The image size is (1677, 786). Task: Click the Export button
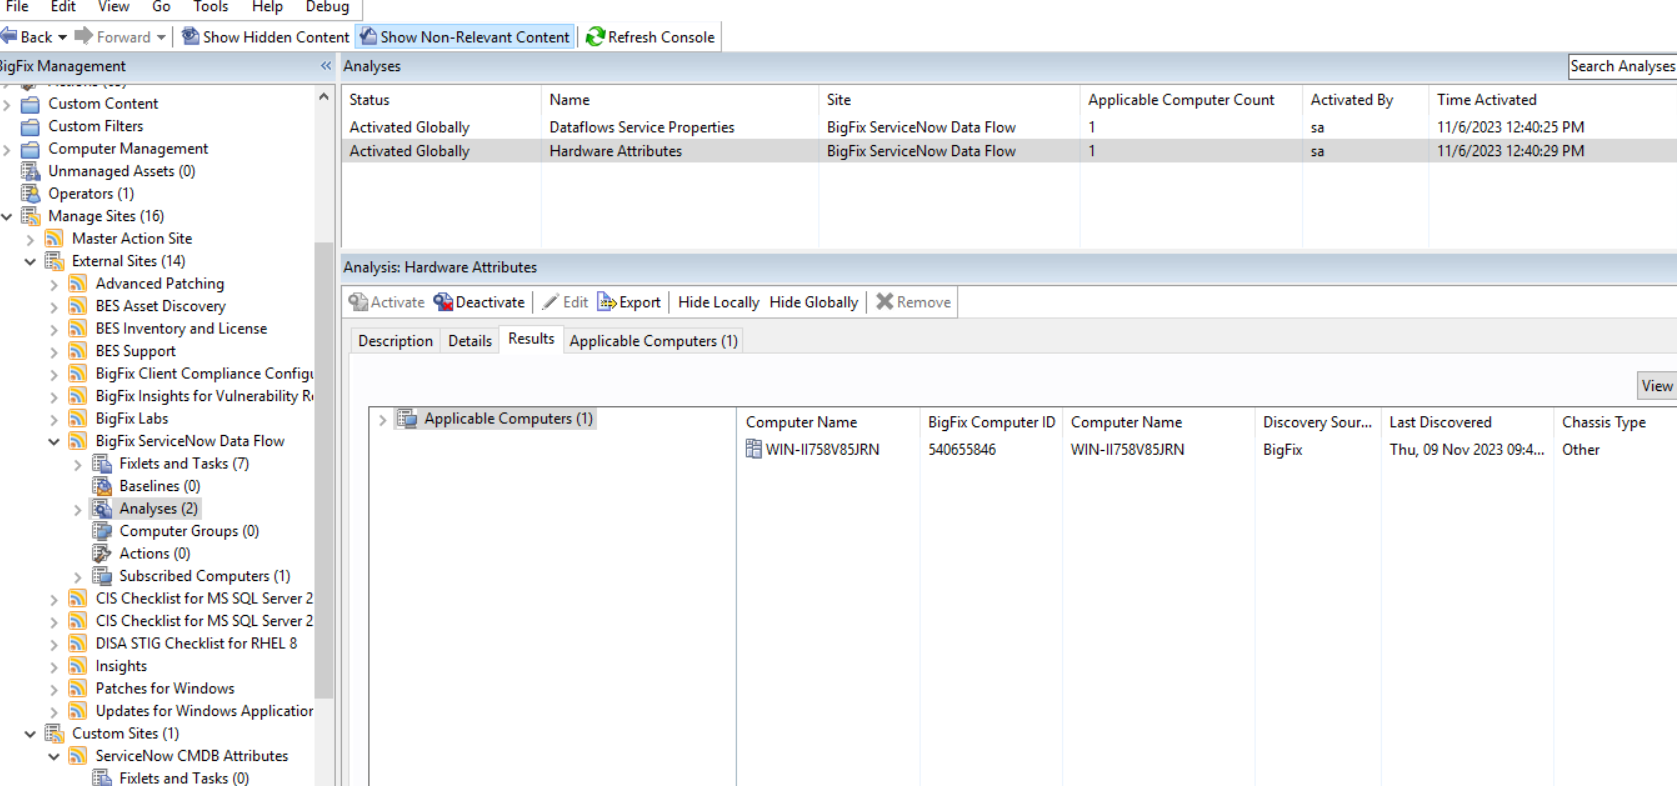(630, 302)
